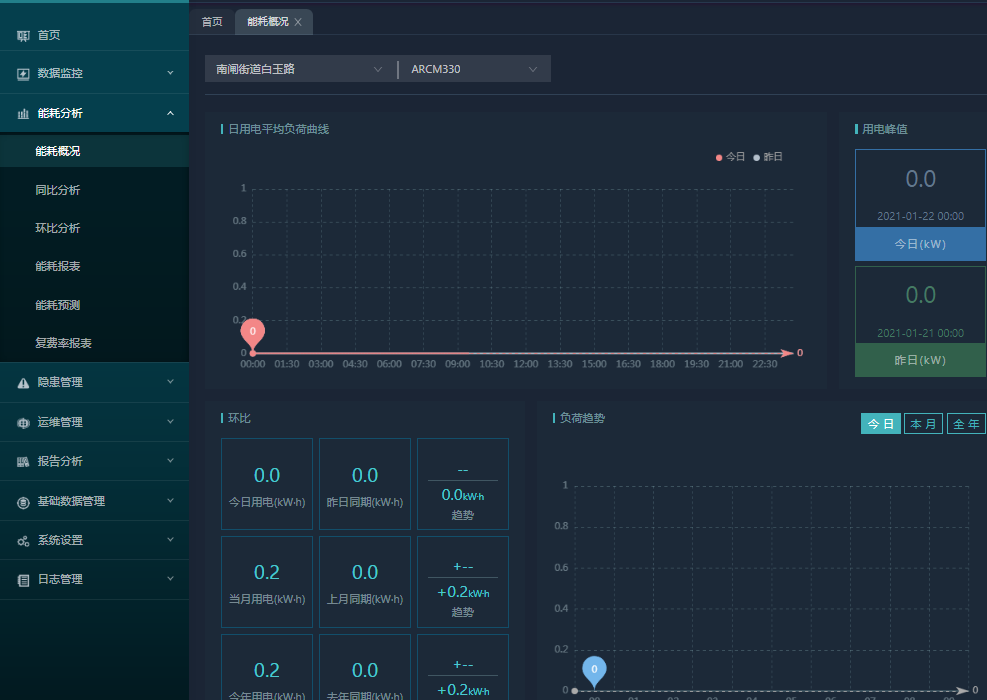
Task: Click the 数据监控 monitor icon
Action: pos(23,74)
